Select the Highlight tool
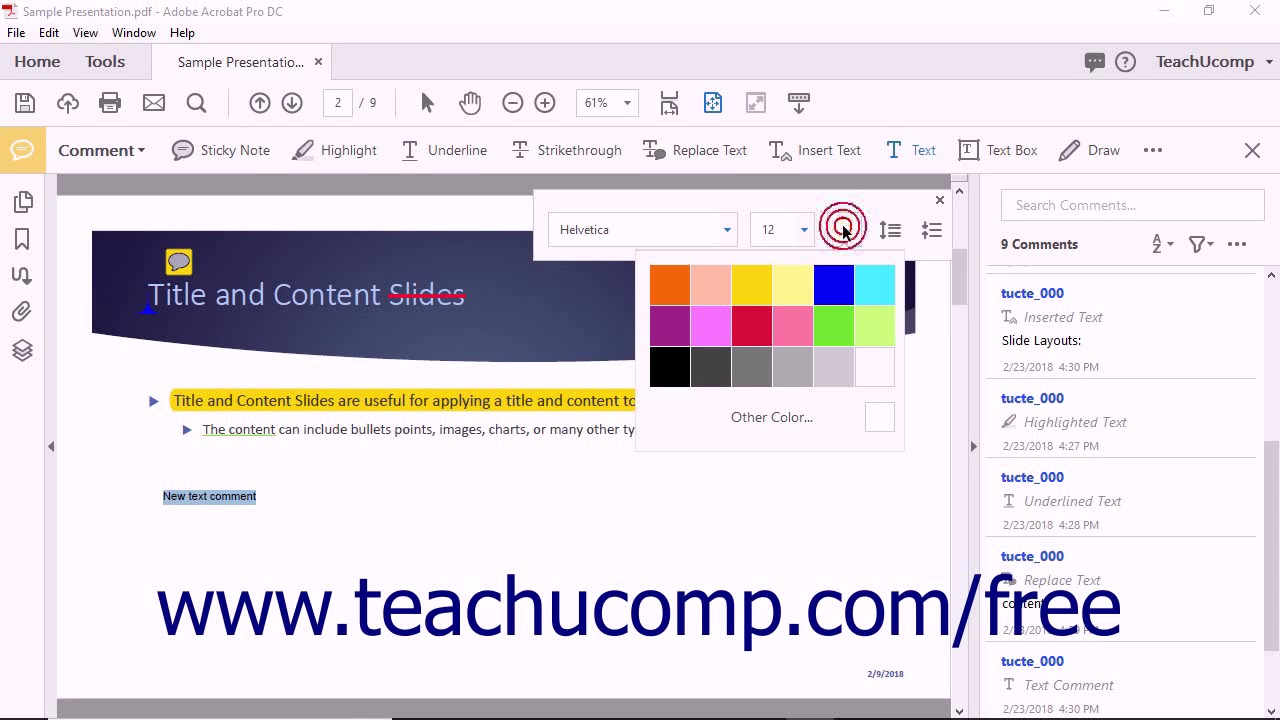Screen dimensions: 1280x720 tap(335, 150)
